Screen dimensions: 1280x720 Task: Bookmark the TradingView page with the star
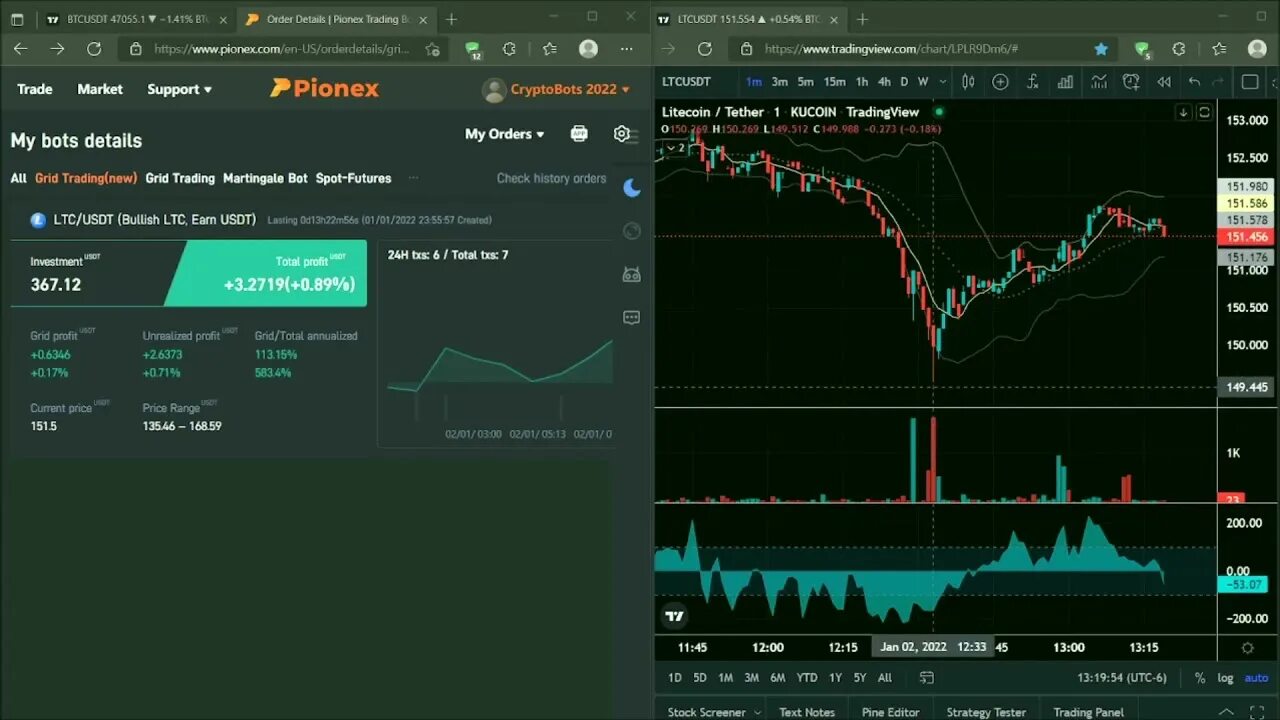click(1101, 48)
